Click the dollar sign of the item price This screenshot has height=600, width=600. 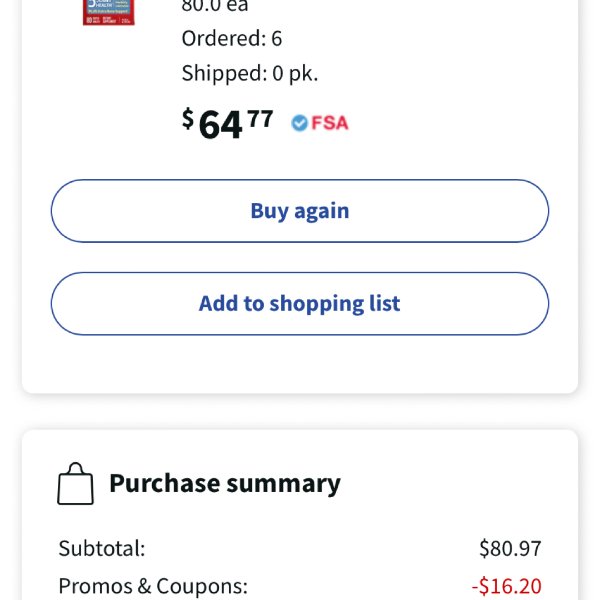188,119
